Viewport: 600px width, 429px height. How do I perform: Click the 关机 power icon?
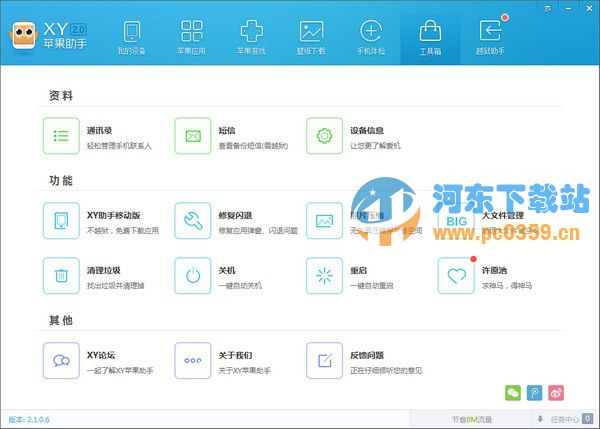click(193, 276)
